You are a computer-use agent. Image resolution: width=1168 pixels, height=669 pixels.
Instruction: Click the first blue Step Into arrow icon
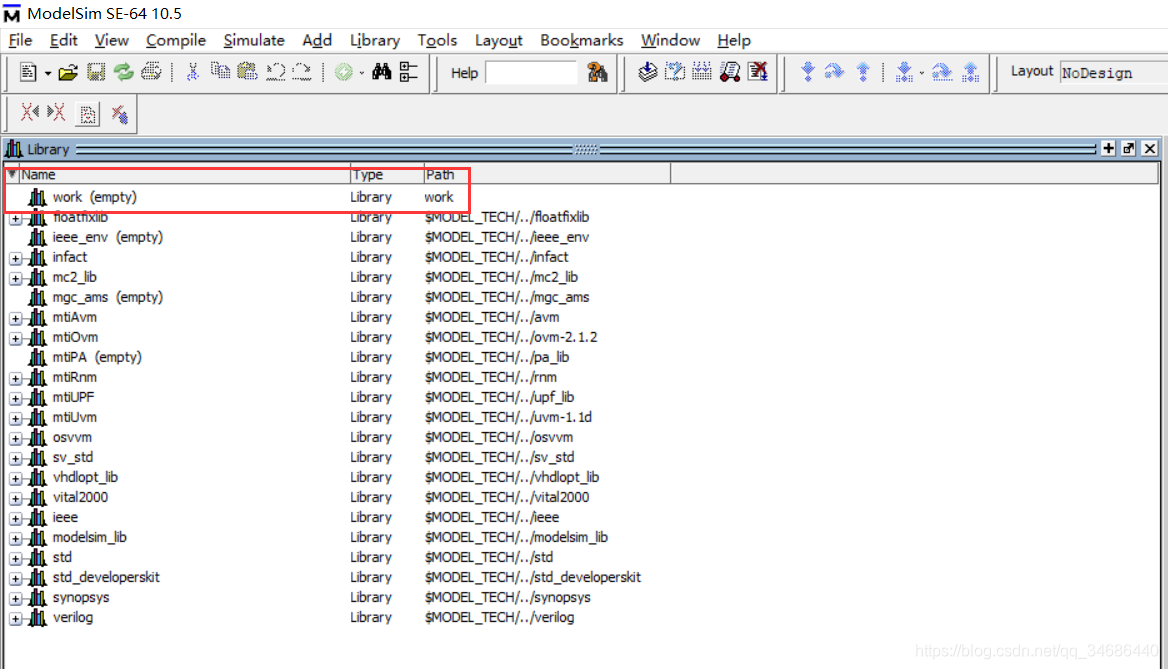pyautogui.click(x=807, y=72)
